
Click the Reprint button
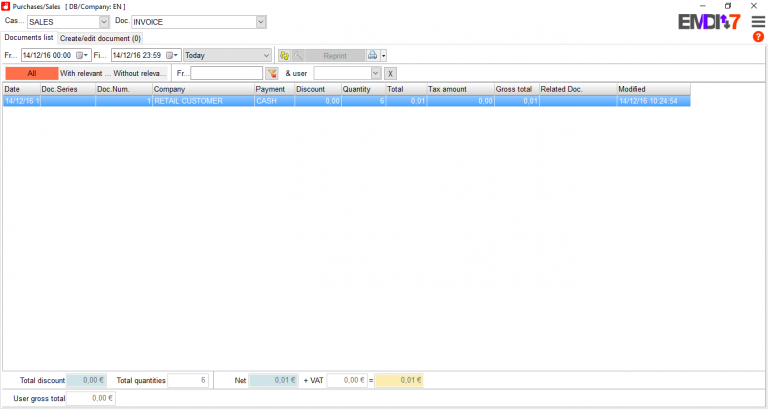(x=335, y=56)
